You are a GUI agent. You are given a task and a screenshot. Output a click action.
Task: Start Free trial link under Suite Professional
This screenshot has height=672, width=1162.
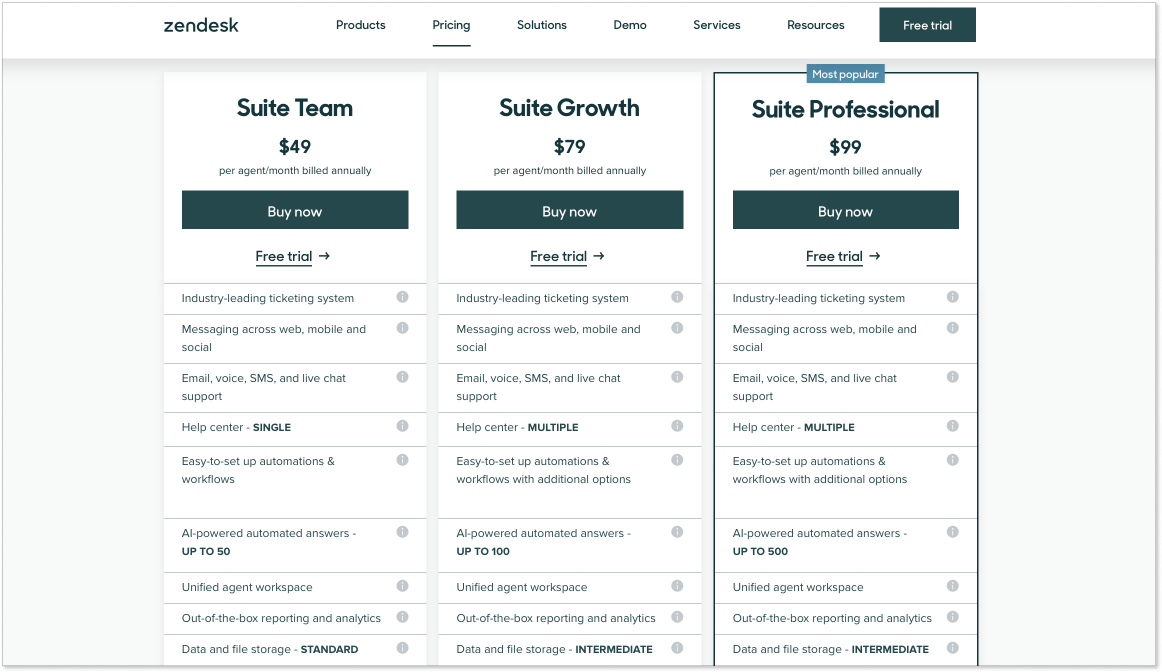click(x=843, y=256)
